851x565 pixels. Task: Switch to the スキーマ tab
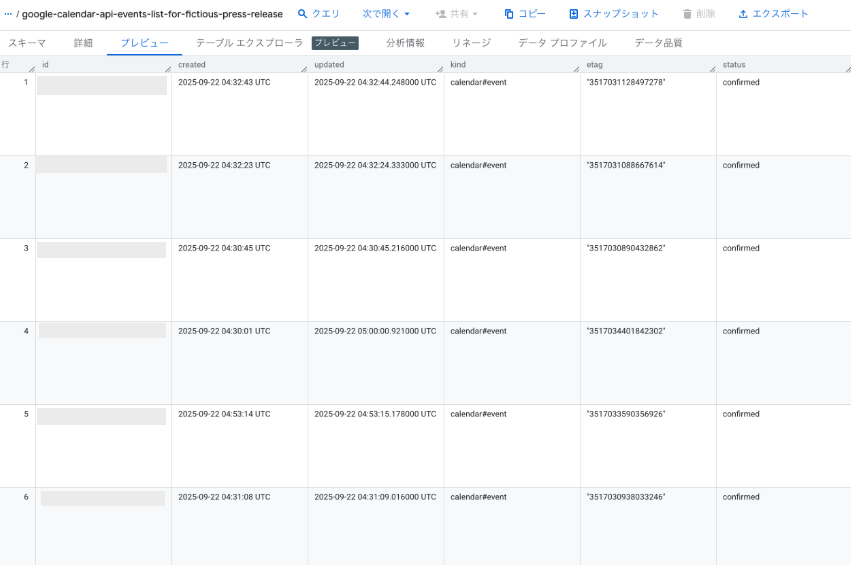27,43
